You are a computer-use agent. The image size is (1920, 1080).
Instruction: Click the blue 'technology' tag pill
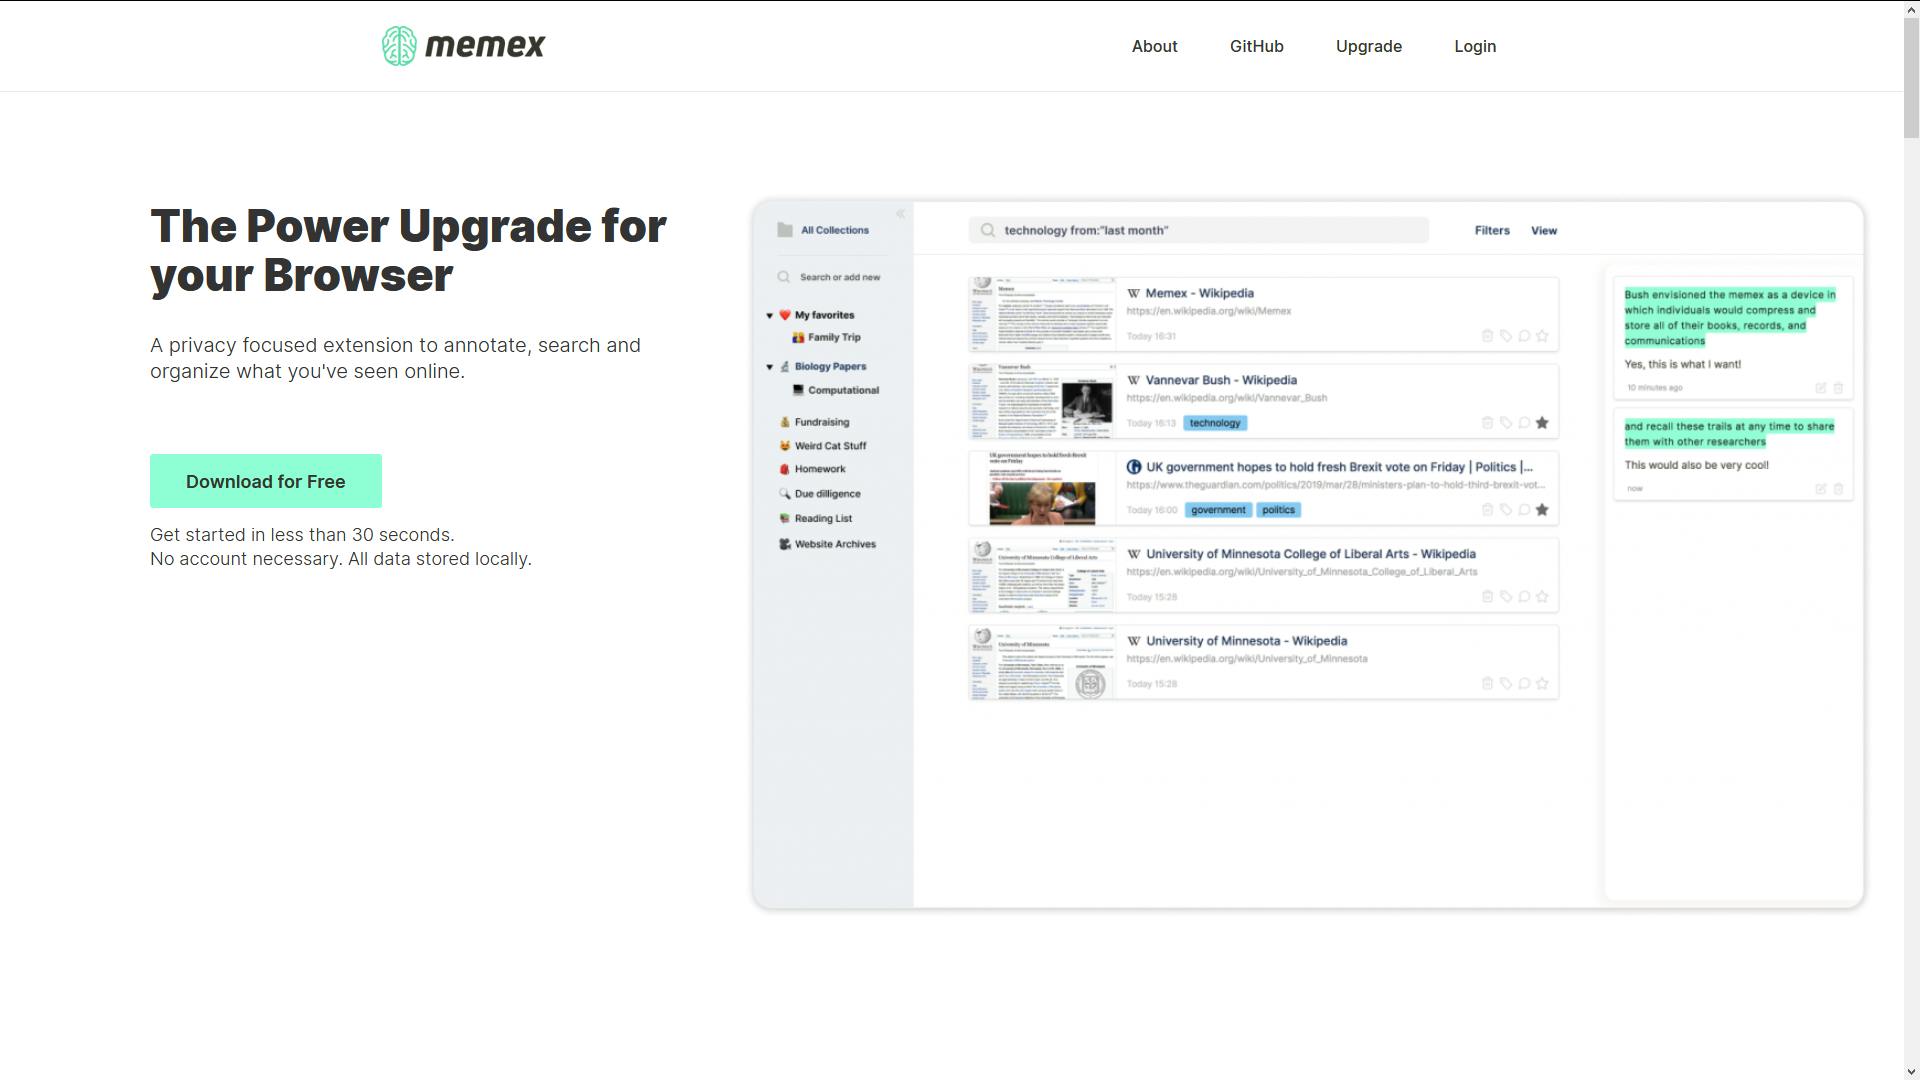(x=1214, y=423)
